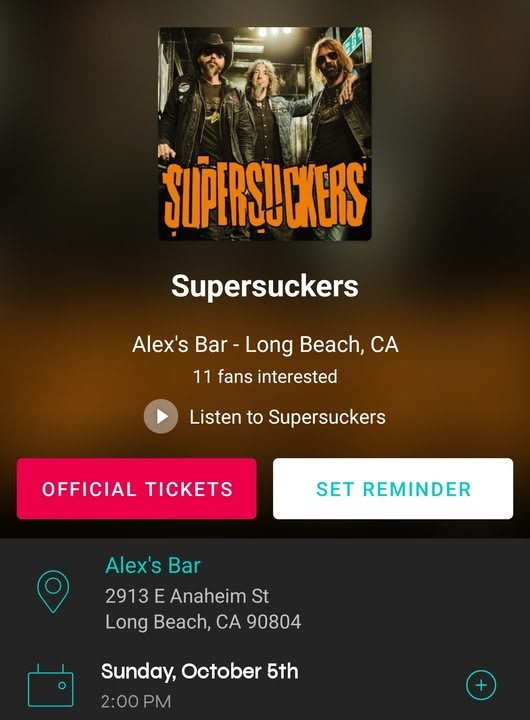
Task: Tap the 2913 E Anaheim St address line
Action: (187, 596)
